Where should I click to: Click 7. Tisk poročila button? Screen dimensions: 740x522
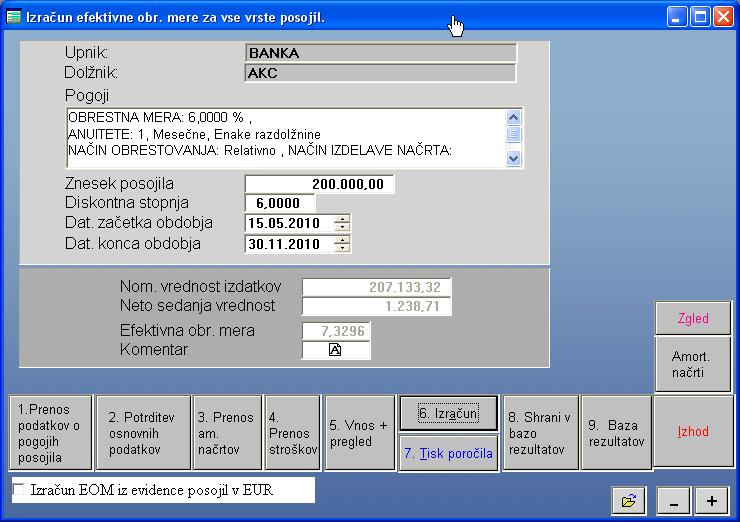[x=449, y=453]
